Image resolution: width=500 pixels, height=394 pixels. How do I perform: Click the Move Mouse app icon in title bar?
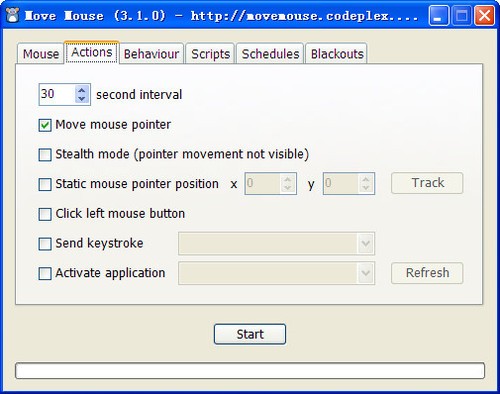(12, 15)
